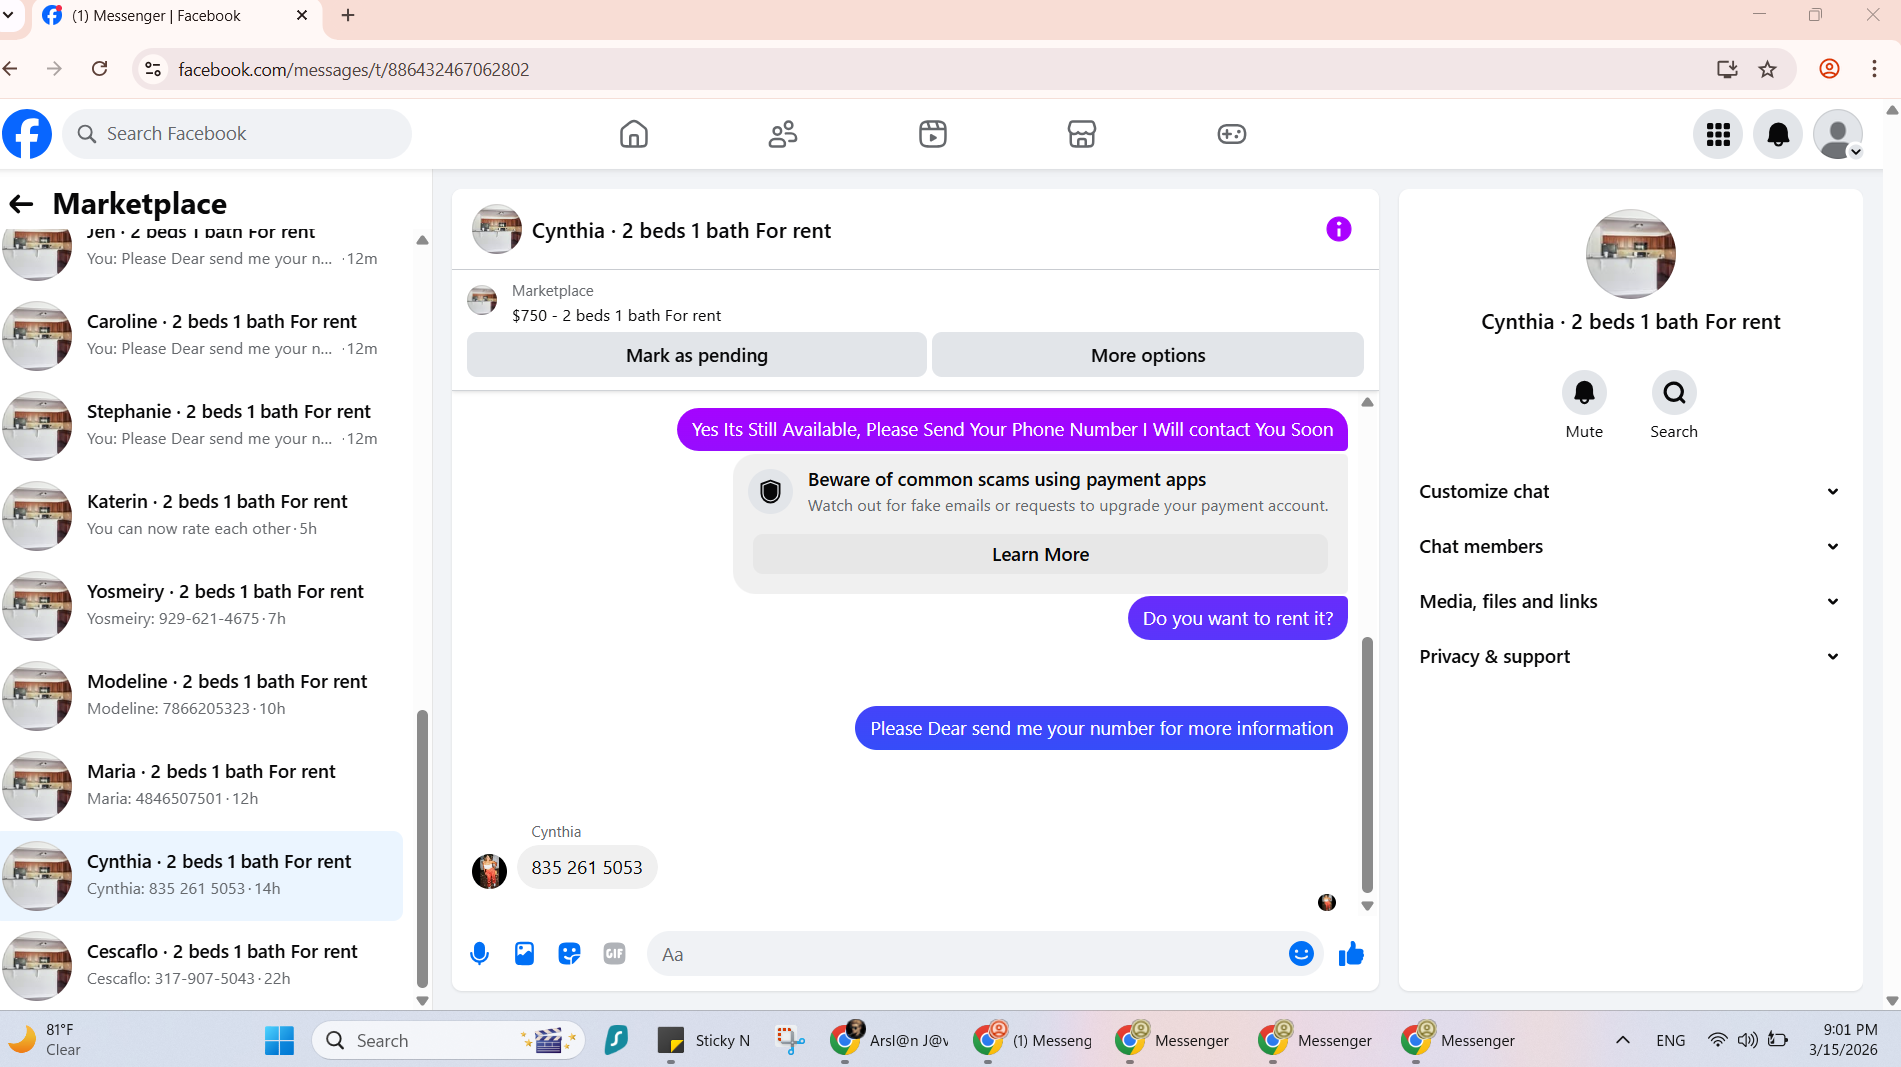This screenshot has height=1067, width=1901.
Task: Open the Gaming controller icon
Action: [x=1231, y=134]
